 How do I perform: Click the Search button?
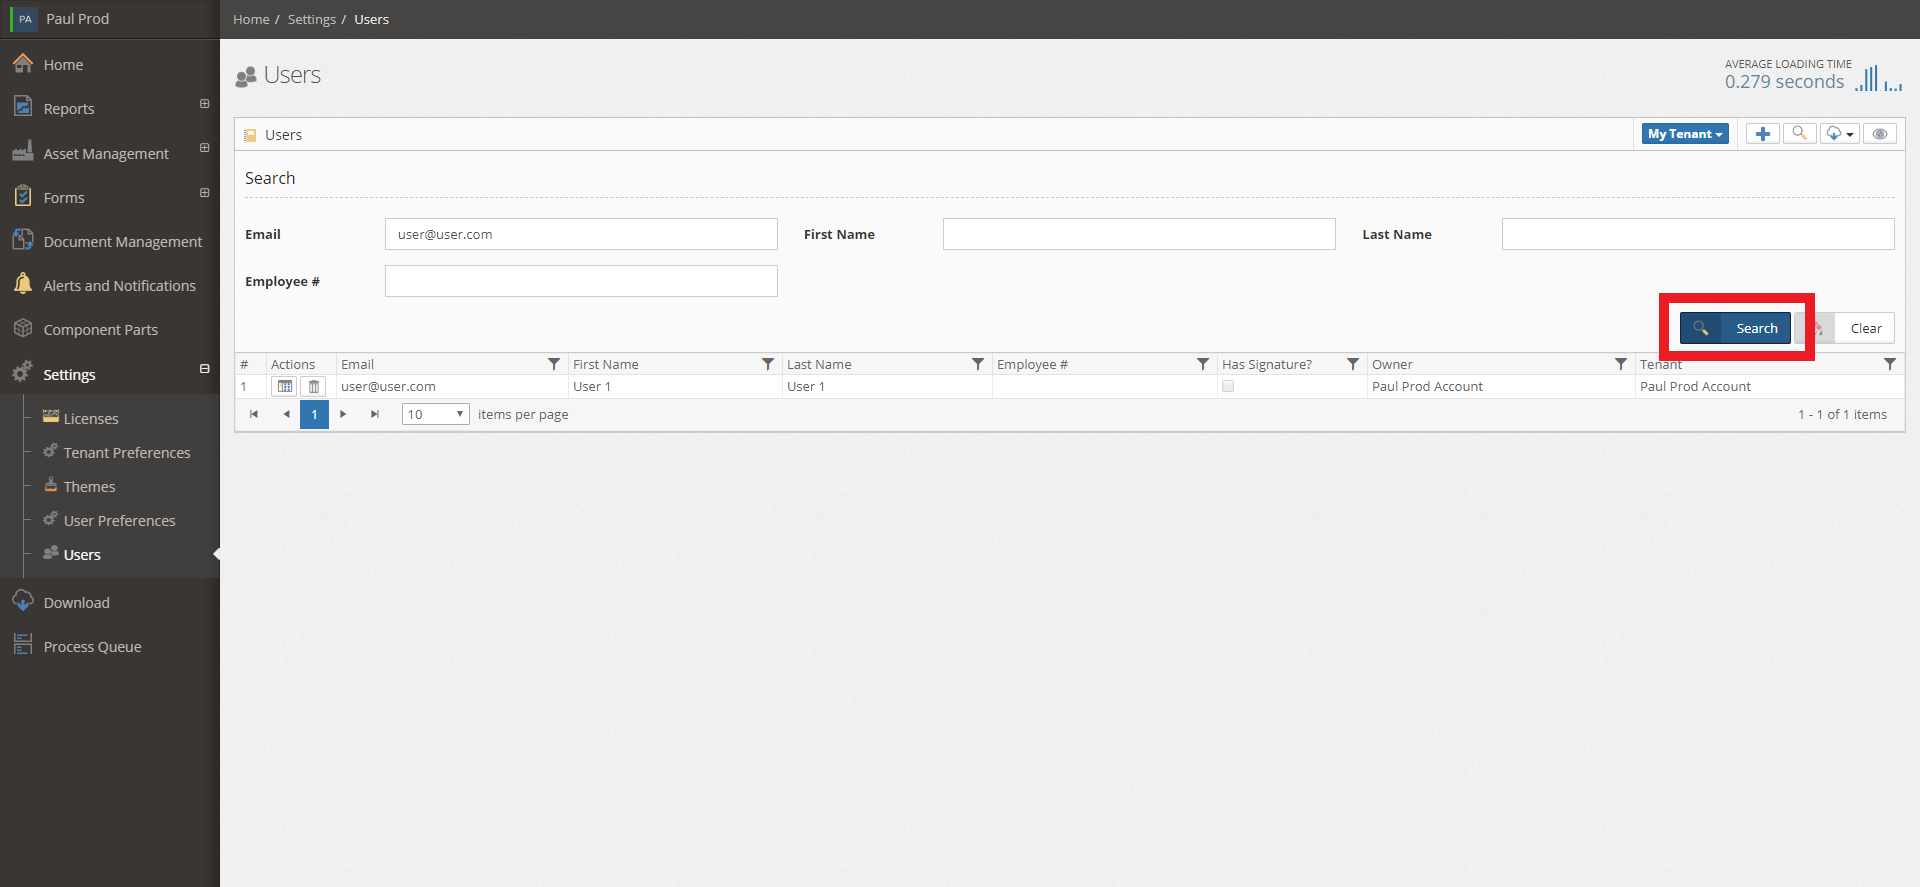point(1735,328)
